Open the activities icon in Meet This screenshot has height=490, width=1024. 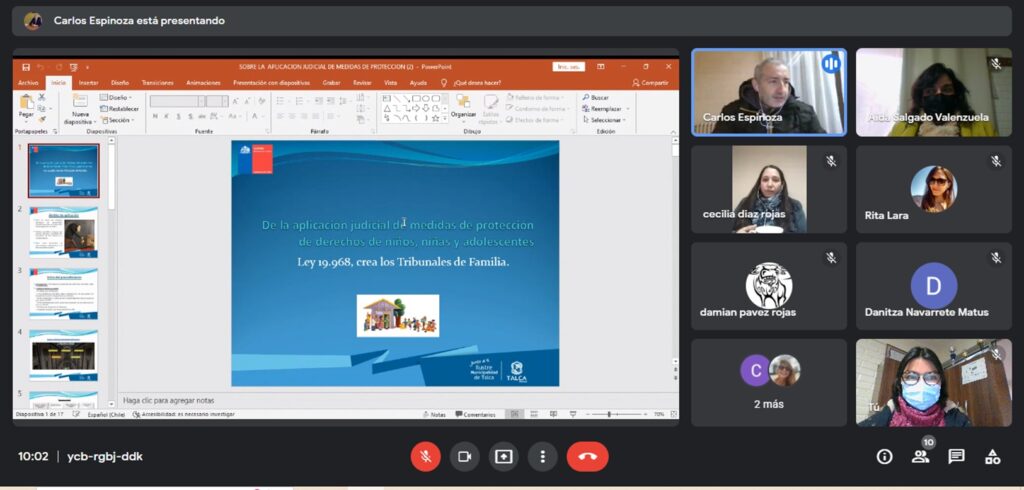(x=992, y=457)
